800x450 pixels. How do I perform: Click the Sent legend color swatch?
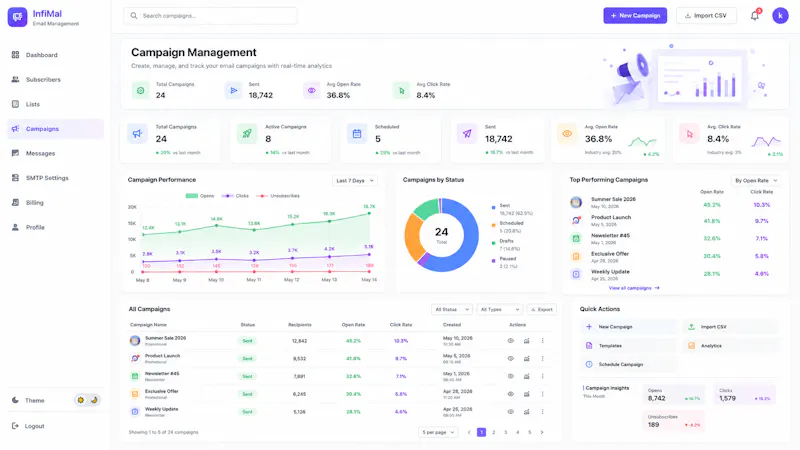[493, 208]
